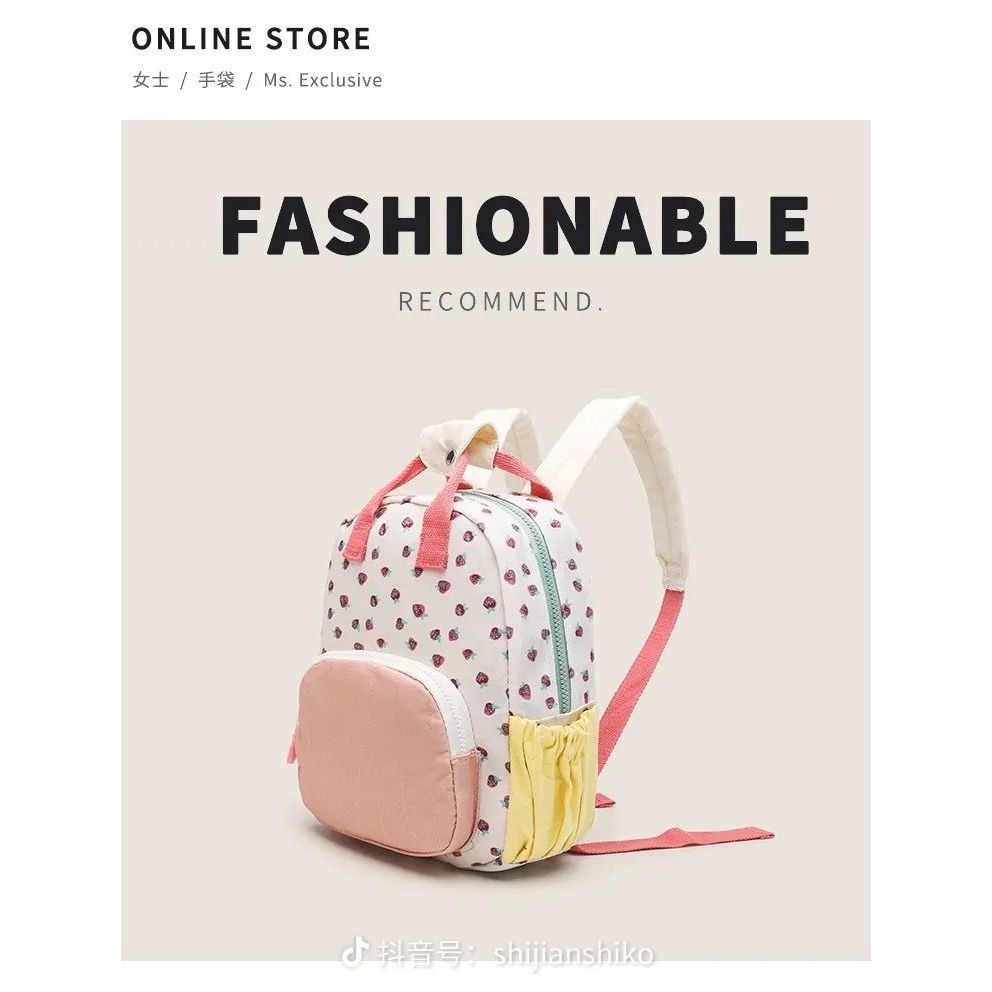Click the pink front pocket of backpack
Screen dimensions: 992x992
click(x=381, y=759)
